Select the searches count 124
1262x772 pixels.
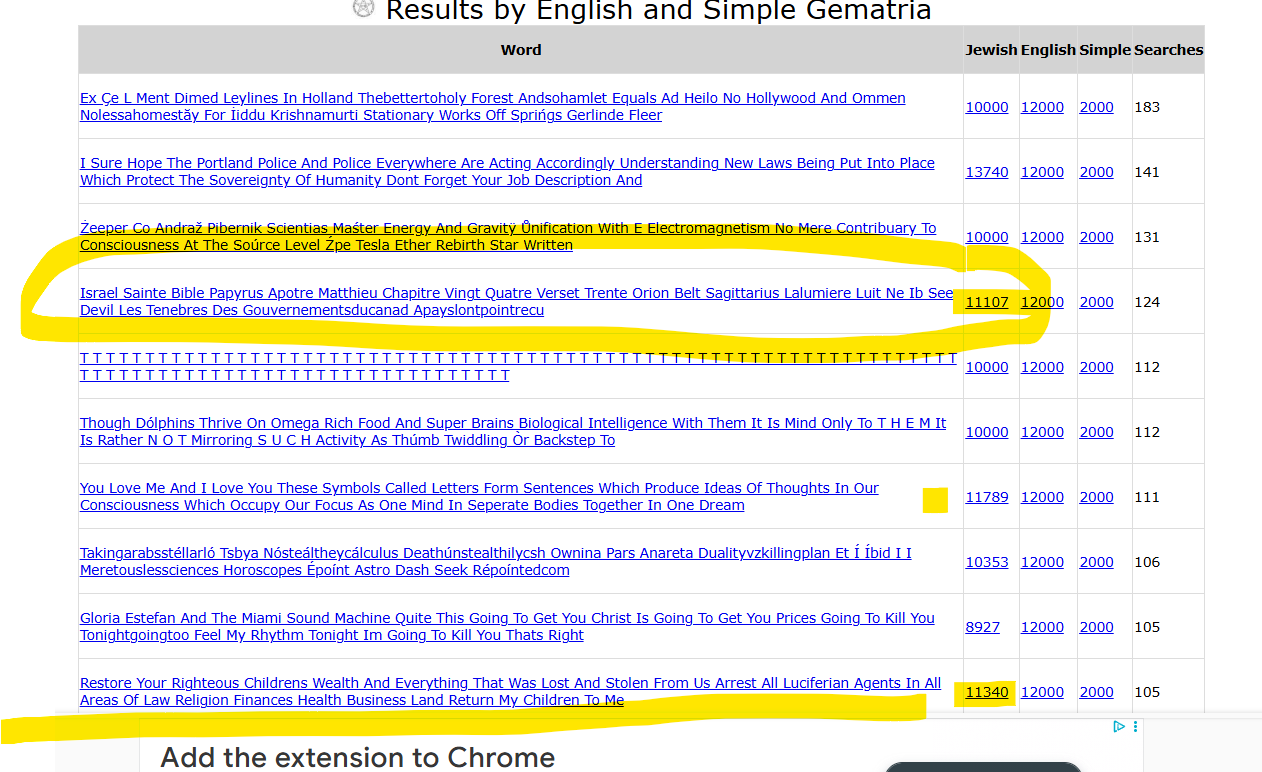[x=1147, y=302]
